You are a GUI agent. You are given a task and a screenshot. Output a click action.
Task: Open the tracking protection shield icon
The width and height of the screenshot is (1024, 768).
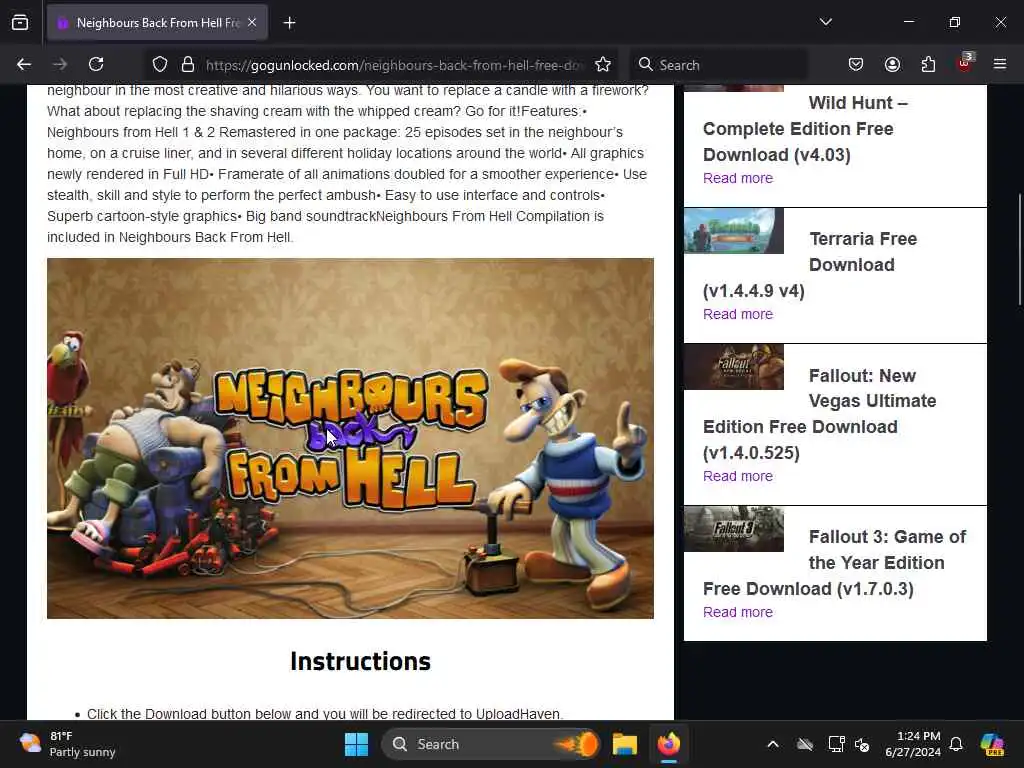[160, 64]
